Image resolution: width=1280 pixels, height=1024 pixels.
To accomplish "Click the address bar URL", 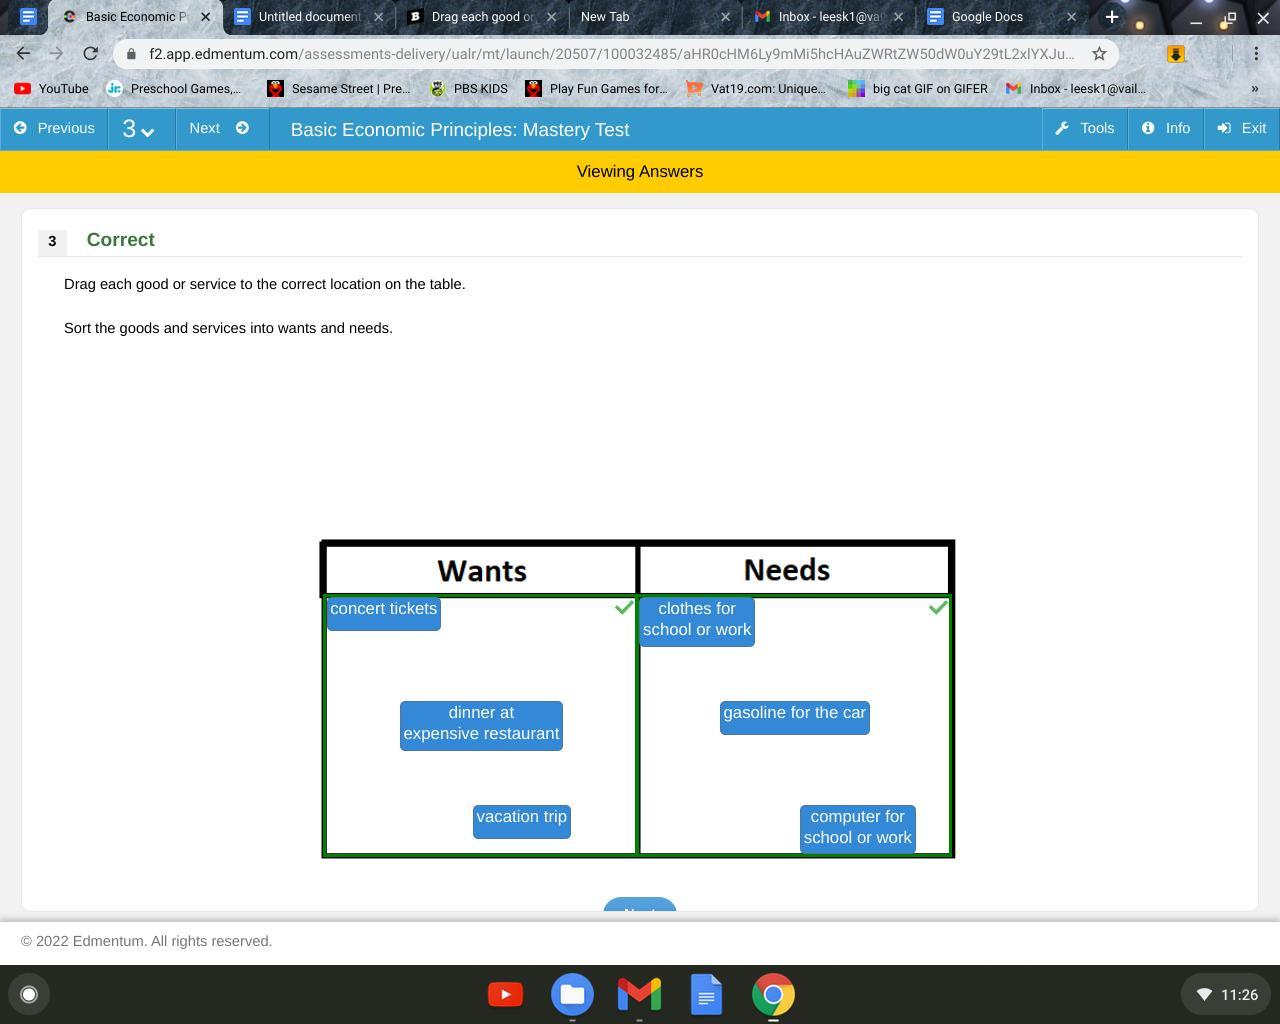I will (611, 54).
